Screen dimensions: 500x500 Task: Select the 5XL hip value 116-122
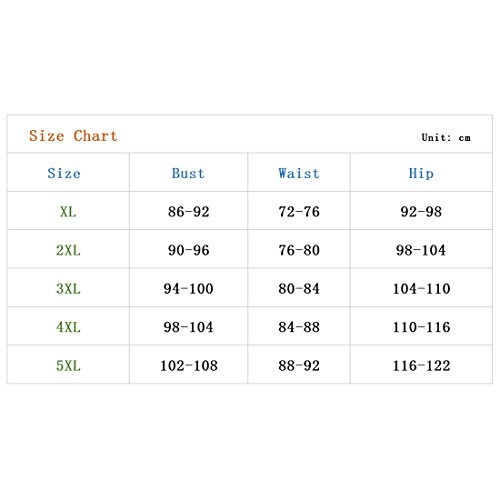(422, 366)
